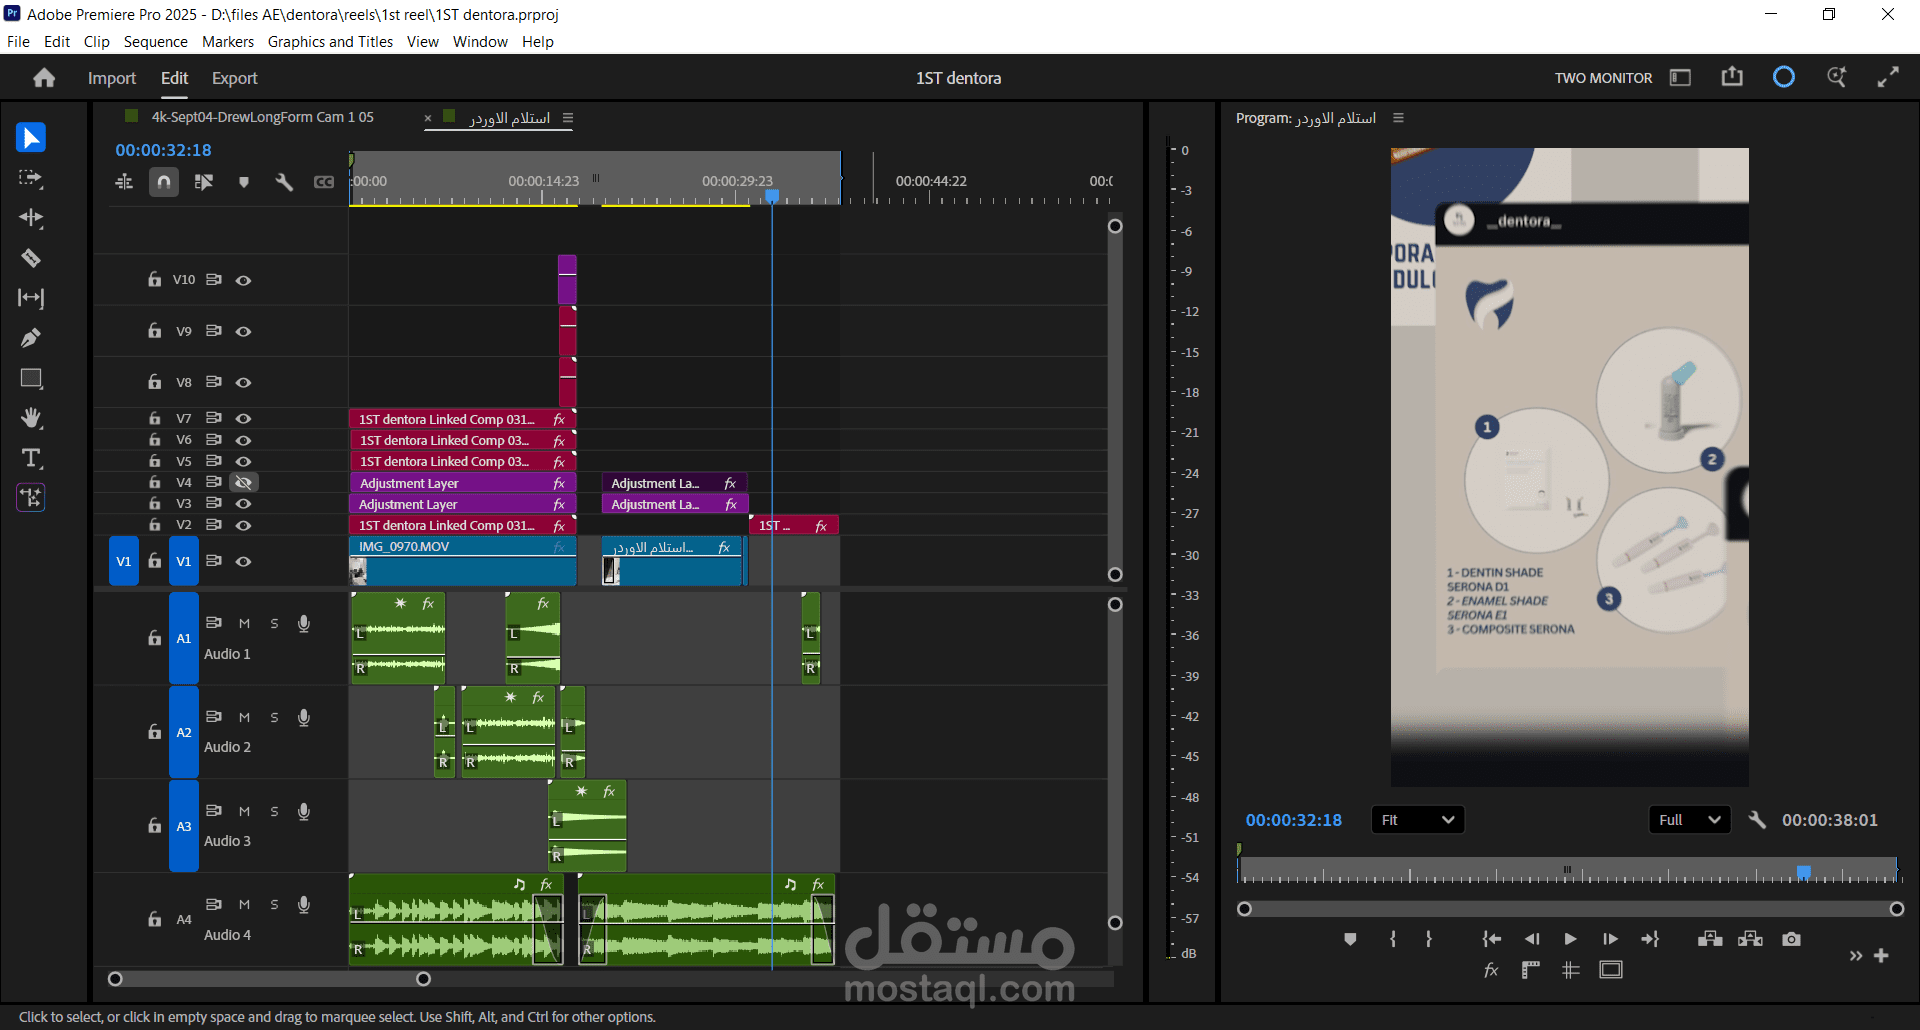Toggle snap in timeline

click(x=164, y=182)
